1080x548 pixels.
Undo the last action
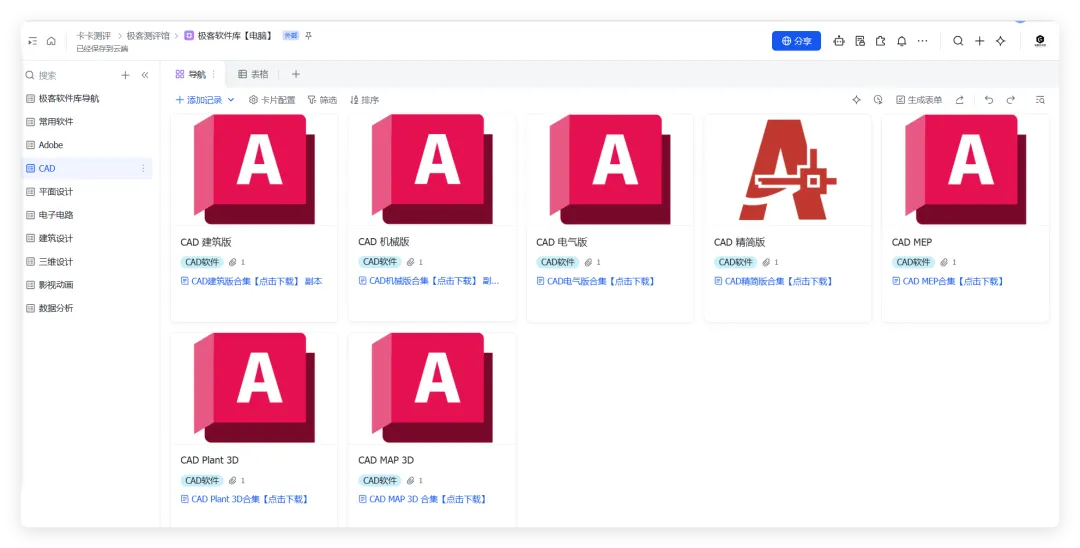point(988,100)
